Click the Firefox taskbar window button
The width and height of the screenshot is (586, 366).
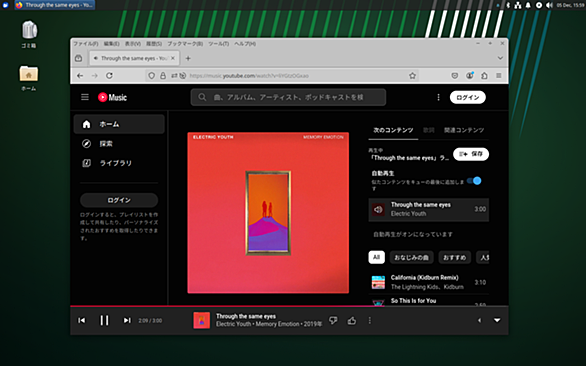55,5
